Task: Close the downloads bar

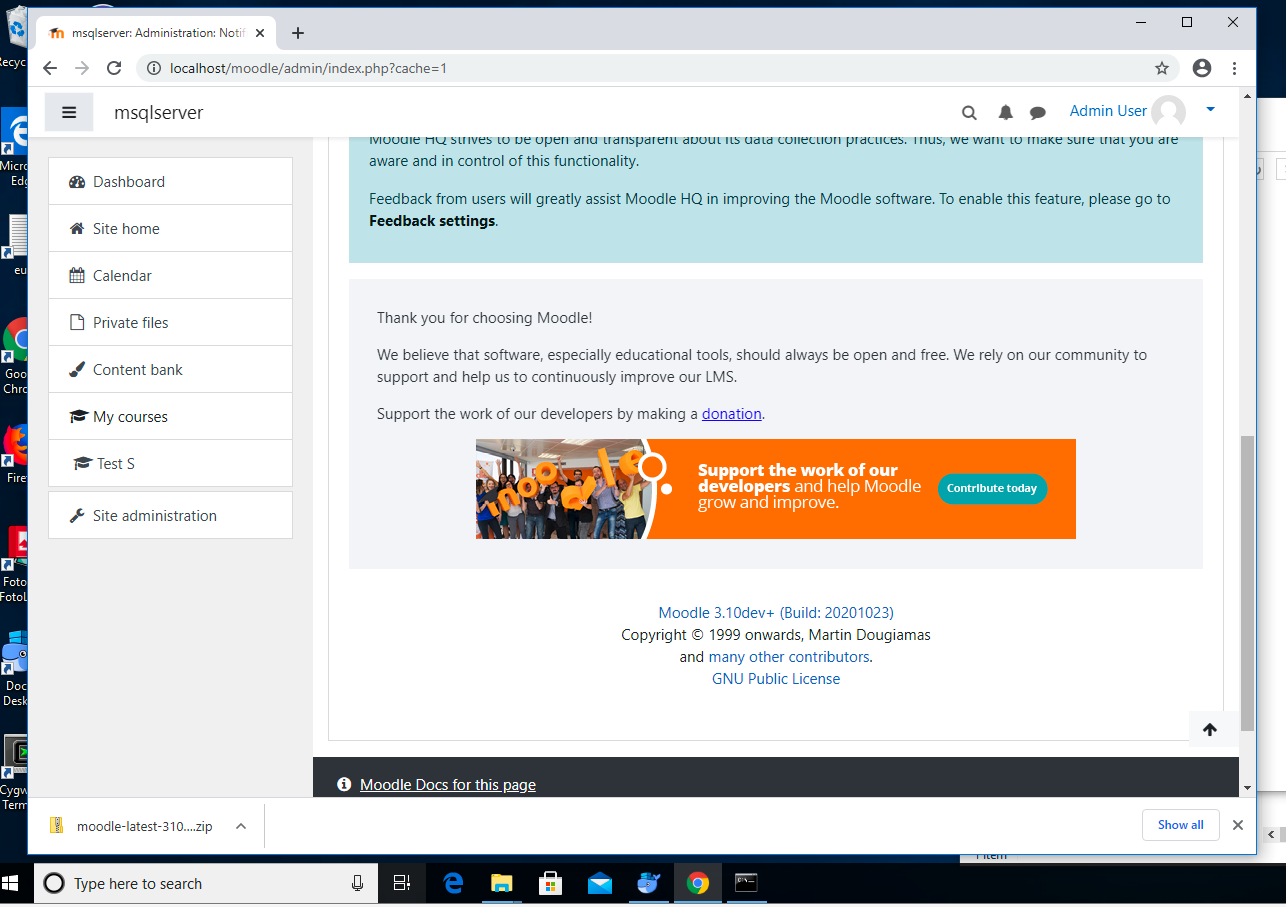Action: pos(1238,825)
